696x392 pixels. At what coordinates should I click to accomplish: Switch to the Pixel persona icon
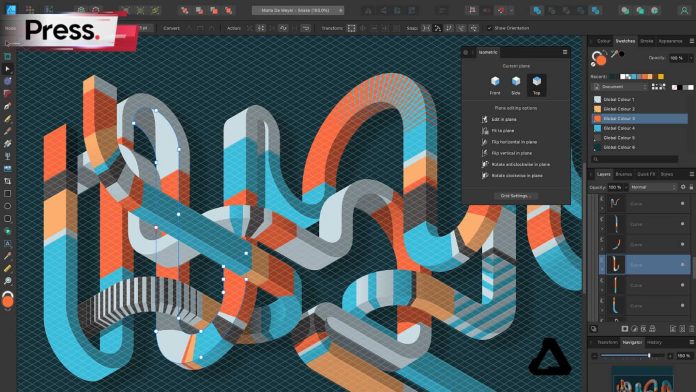point(30,10)
